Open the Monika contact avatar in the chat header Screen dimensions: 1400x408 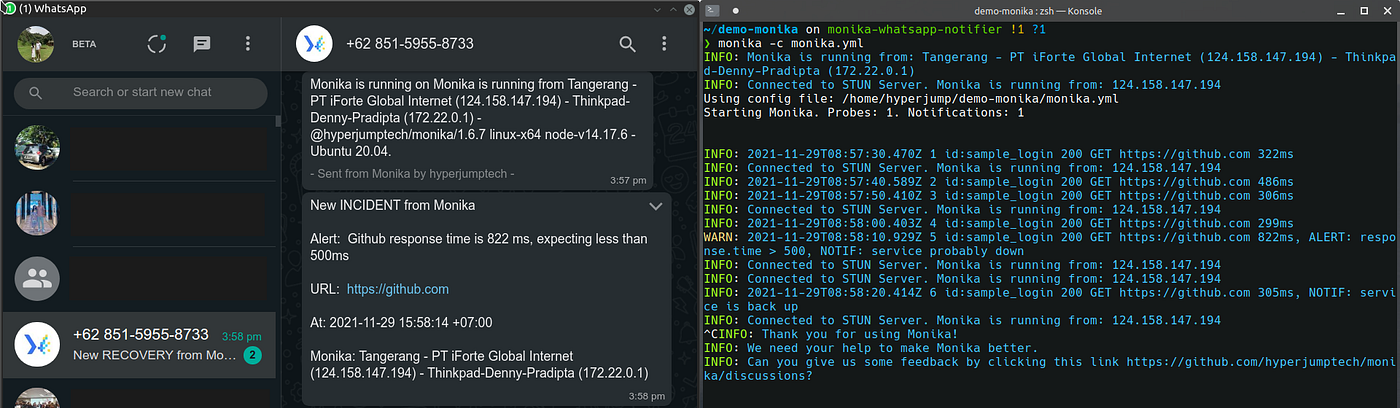point(315,44)
